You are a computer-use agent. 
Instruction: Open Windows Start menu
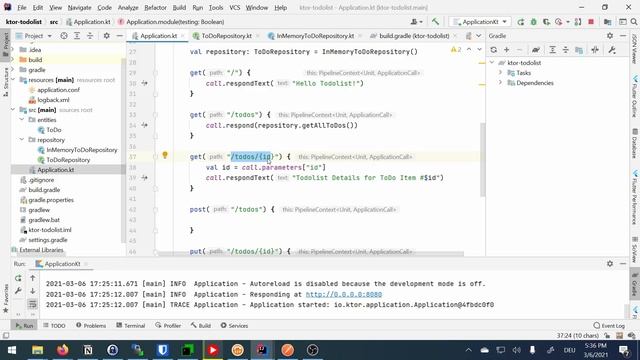pyautogui.click(x=12, y=350)
